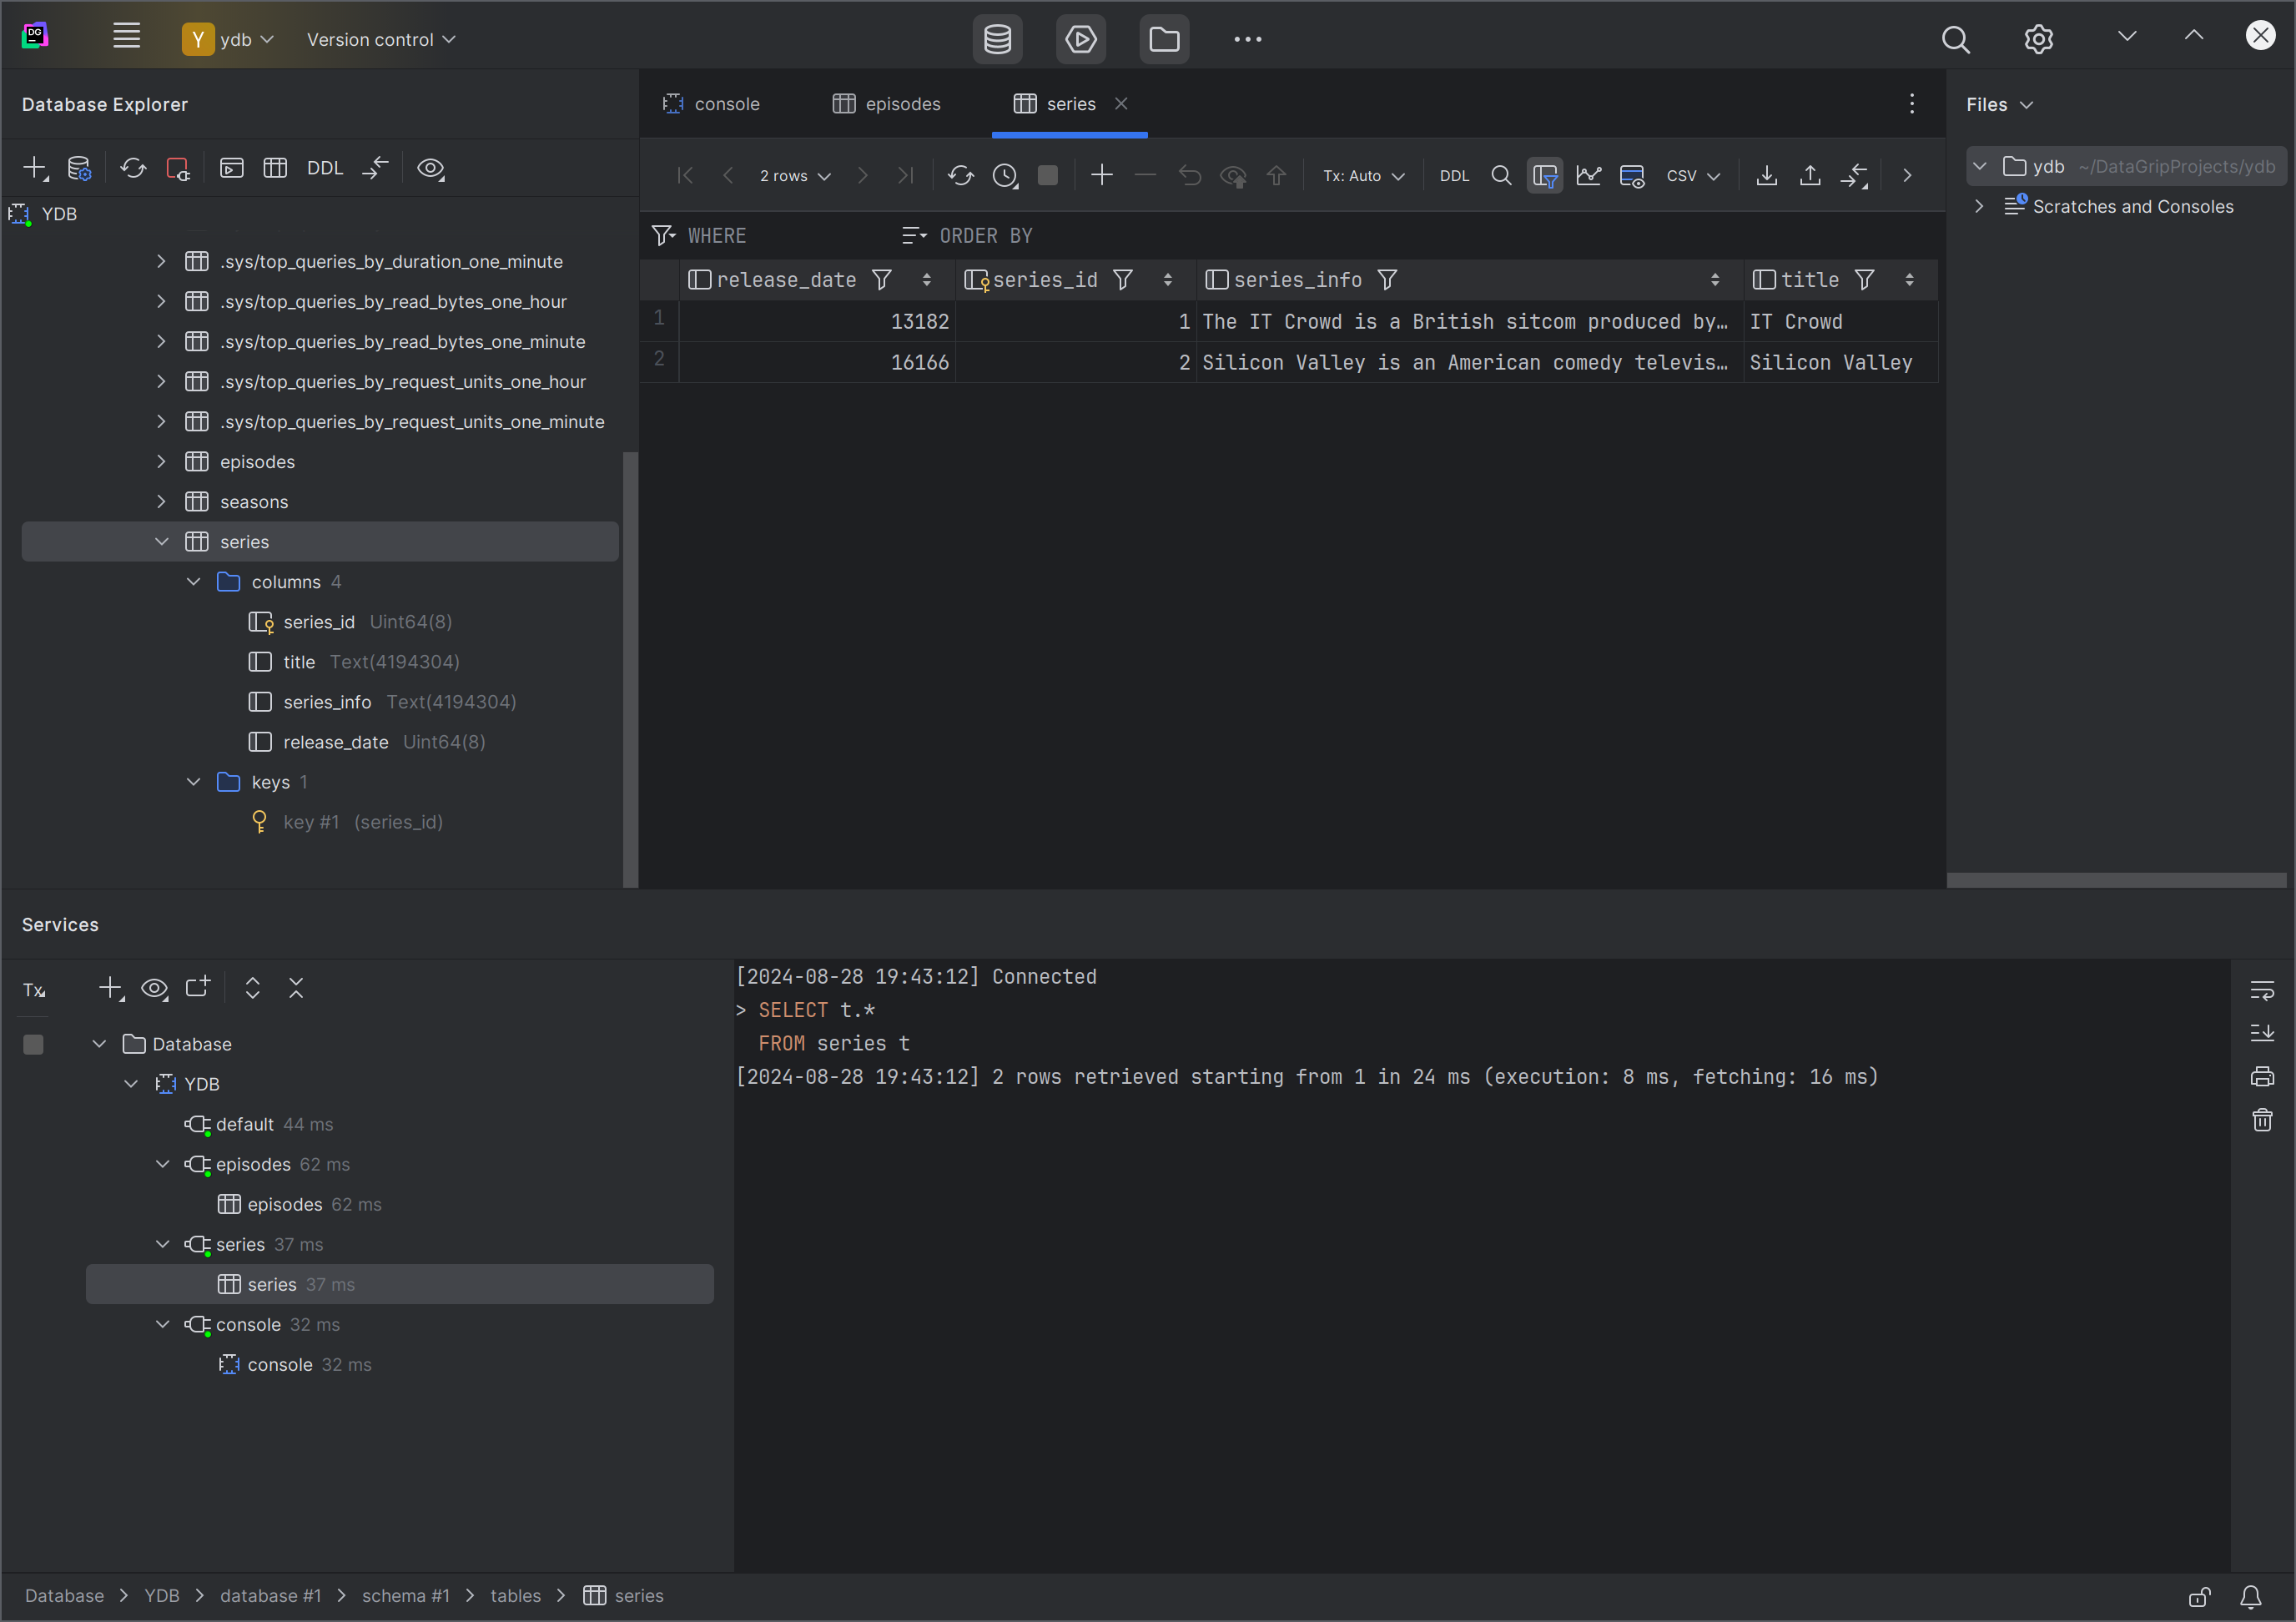Viewport: 2296px width, 1622px height.
Task: Click schema #1 in the breadcrumb bar
Action: click(405, 1595)
